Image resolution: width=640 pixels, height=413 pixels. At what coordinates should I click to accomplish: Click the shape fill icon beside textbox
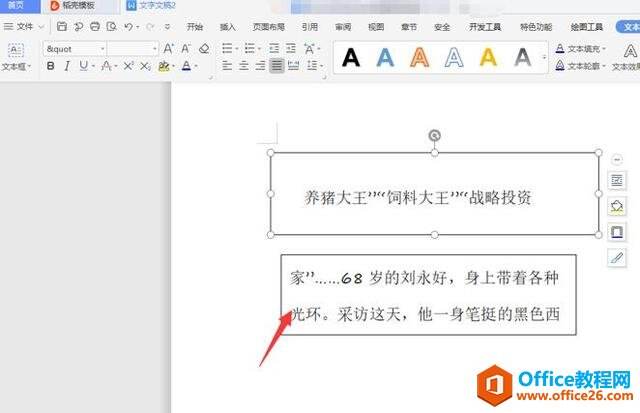point(617,206)
